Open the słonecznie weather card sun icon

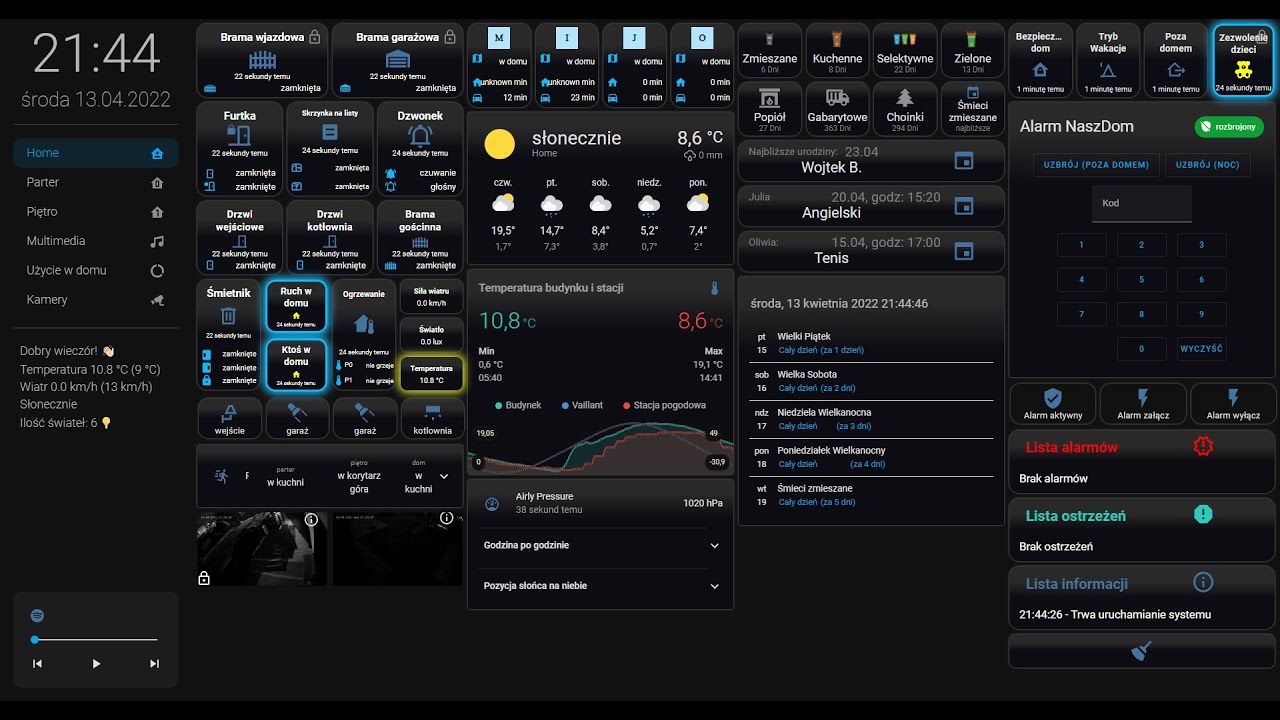point(499,144)
